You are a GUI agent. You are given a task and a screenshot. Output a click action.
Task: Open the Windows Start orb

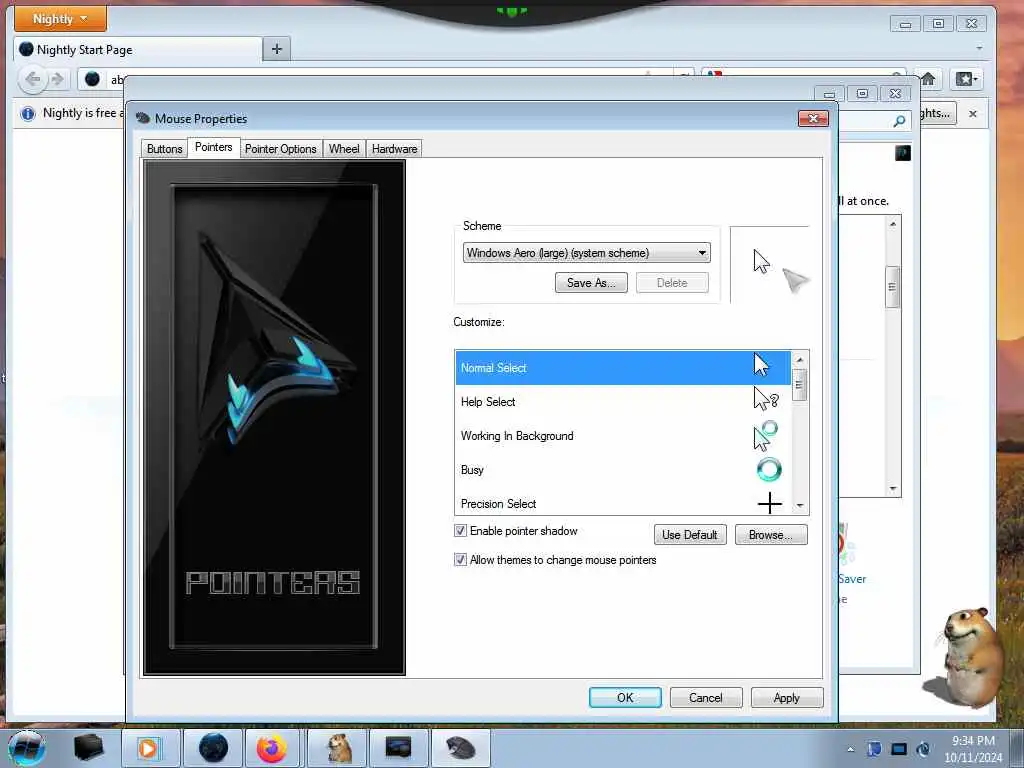(26, 748)
